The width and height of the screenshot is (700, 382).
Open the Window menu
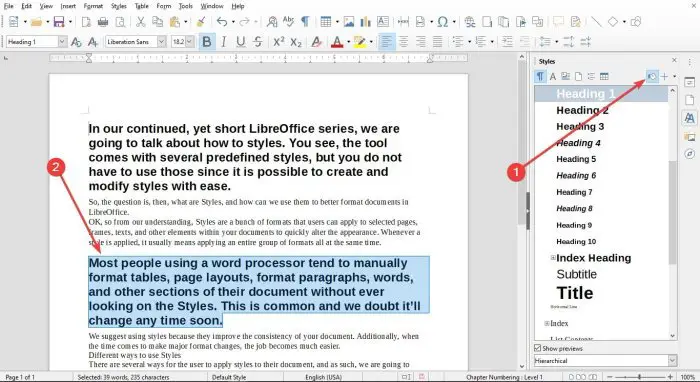212,6
